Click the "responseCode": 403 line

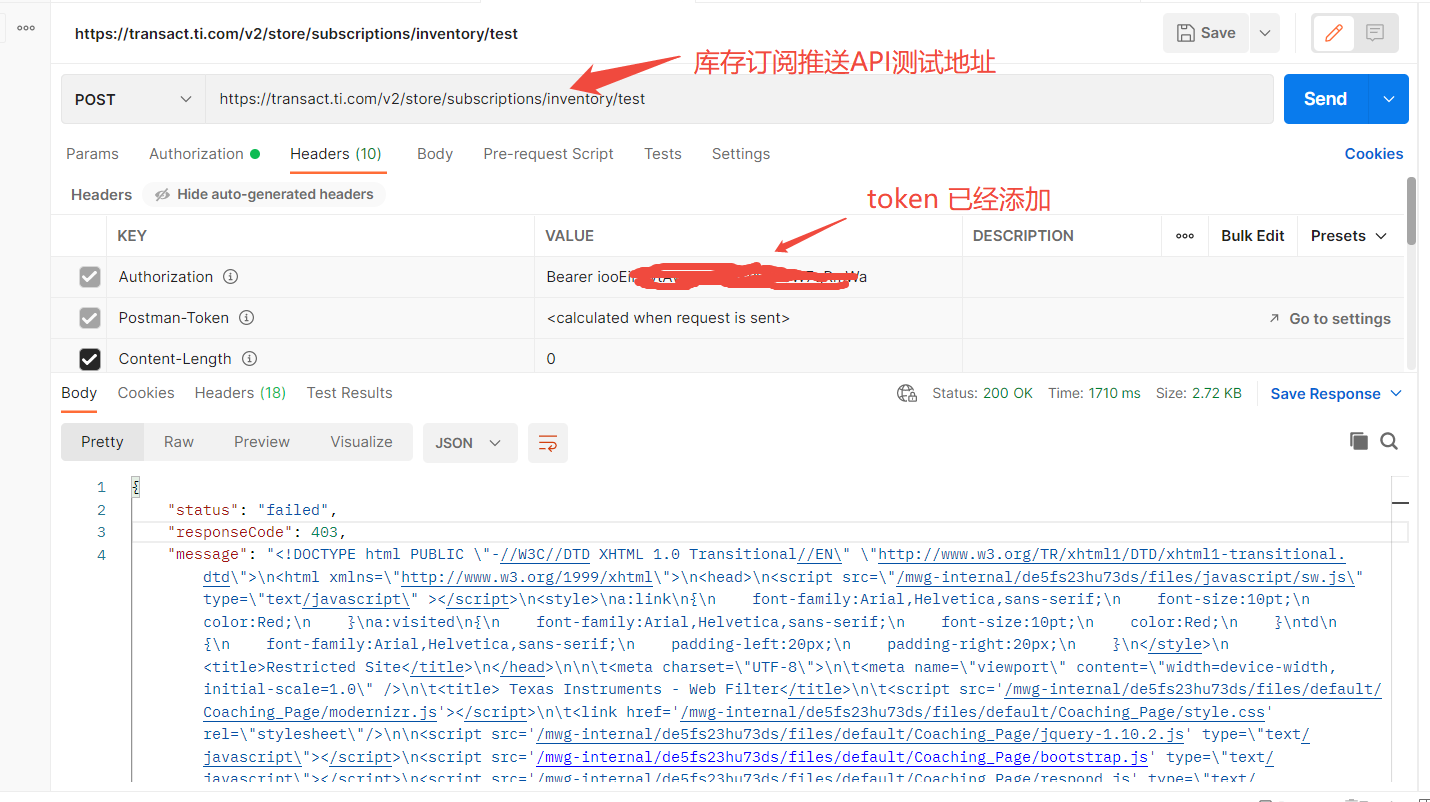point(257,532)
